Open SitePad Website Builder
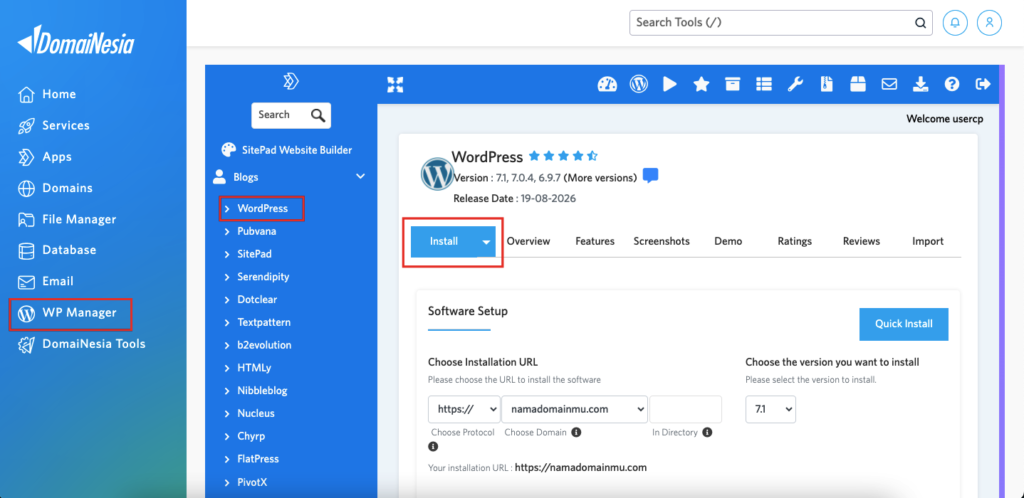This screenshot has width=1024, height=498. tap(287, 150)
